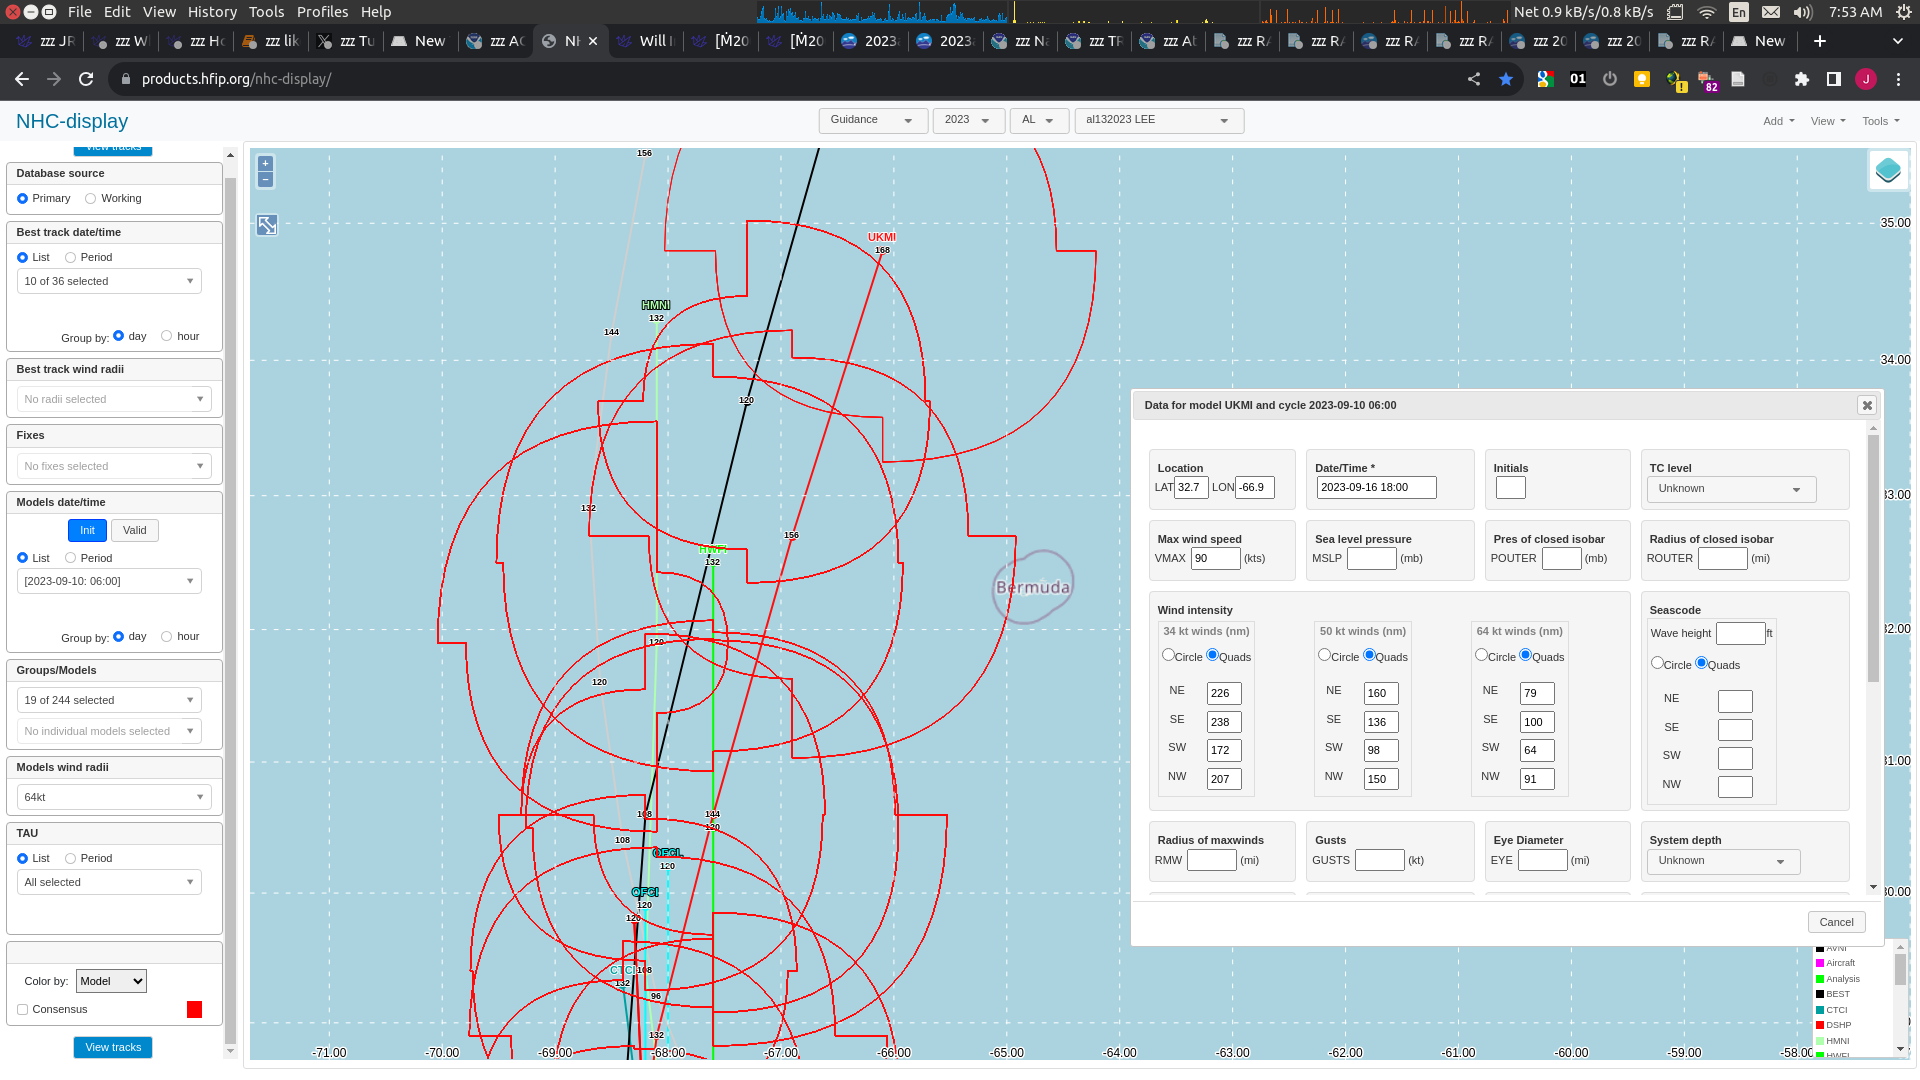
Task: Open the AL basin dropdown
Action: pos(1039,120)
